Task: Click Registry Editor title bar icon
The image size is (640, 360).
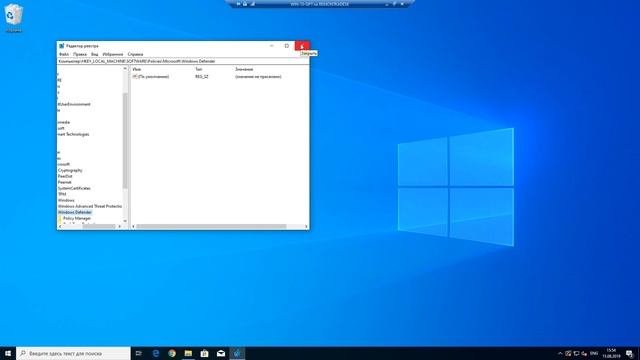Action: coord(62,46)
